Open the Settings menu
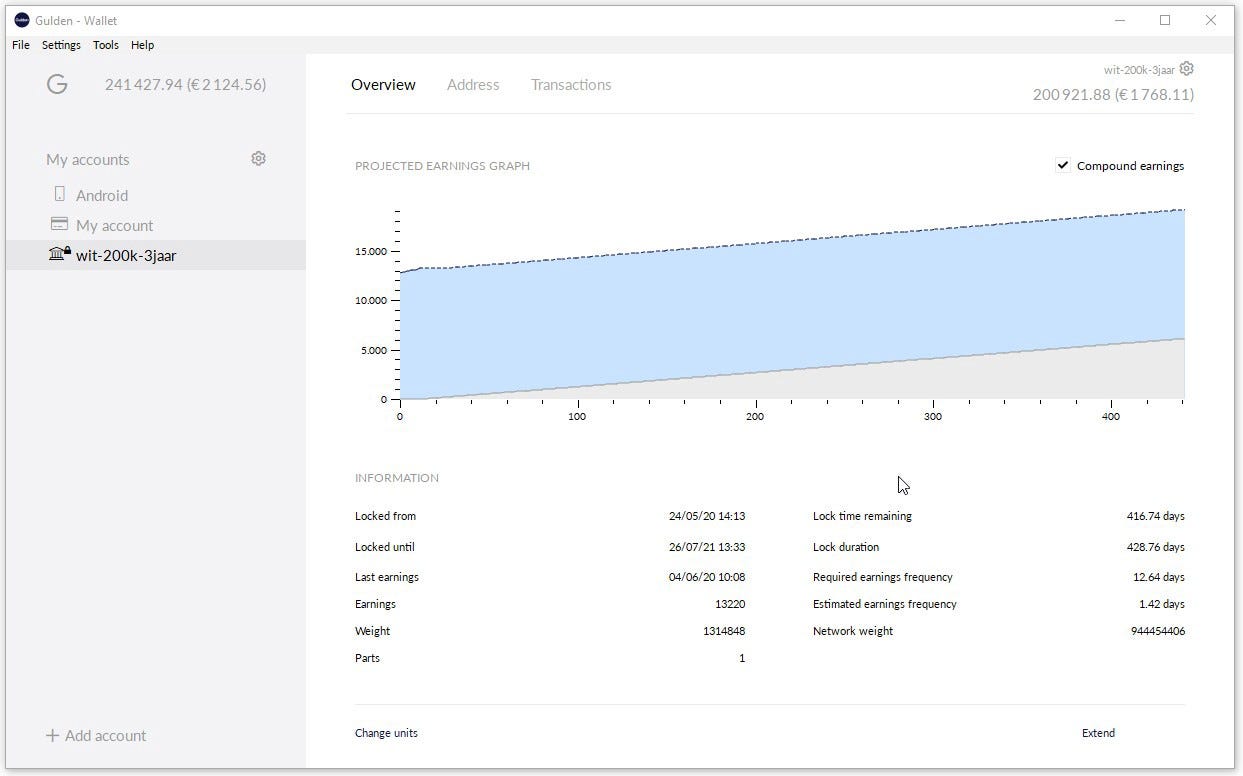Viewport: 1243px width, 776px height. 61,45
